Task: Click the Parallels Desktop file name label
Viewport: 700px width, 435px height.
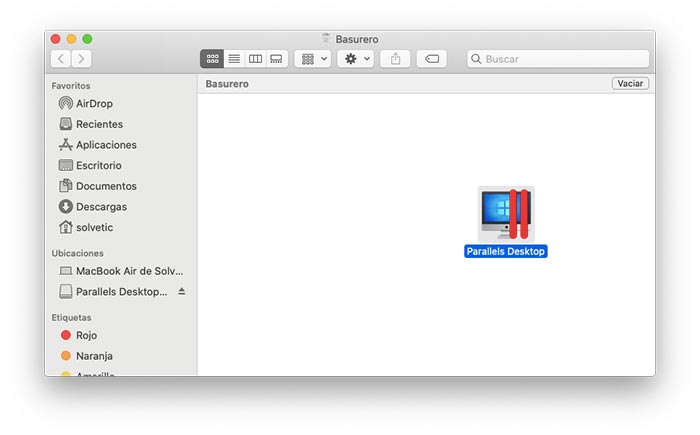Action: click(x=506, y=251)
